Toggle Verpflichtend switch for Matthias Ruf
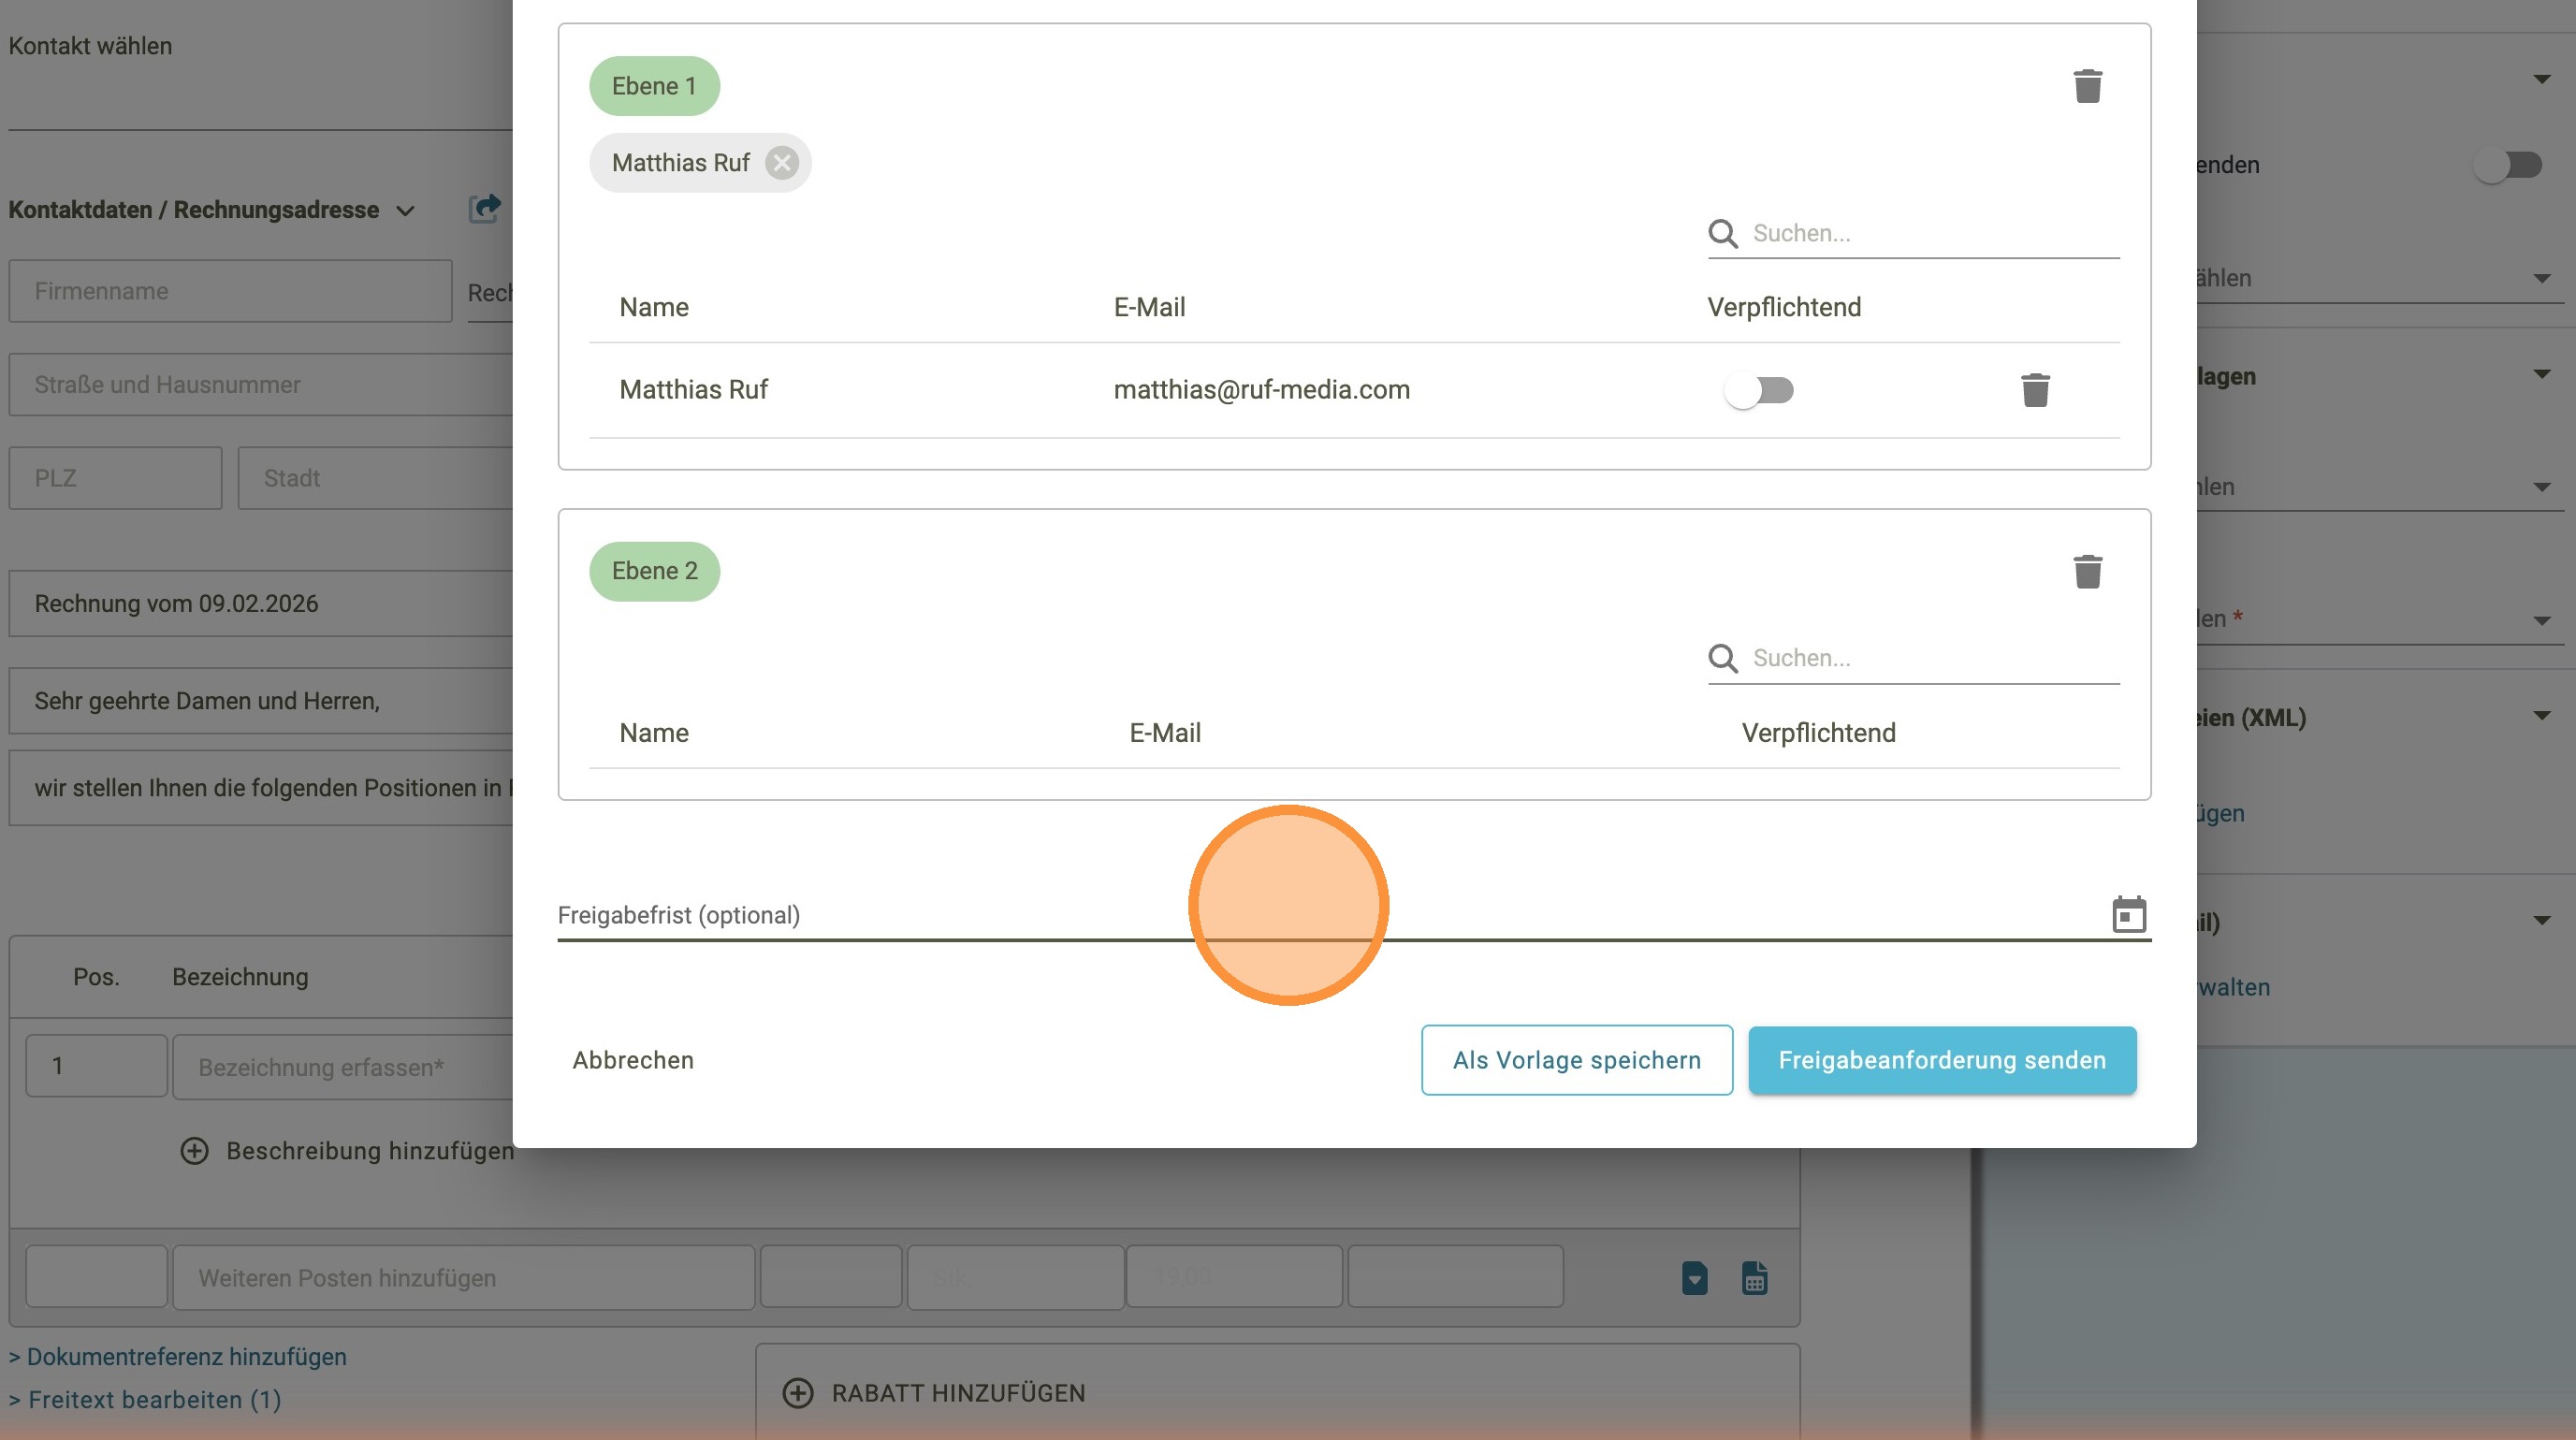 [x=1759, y=390]
